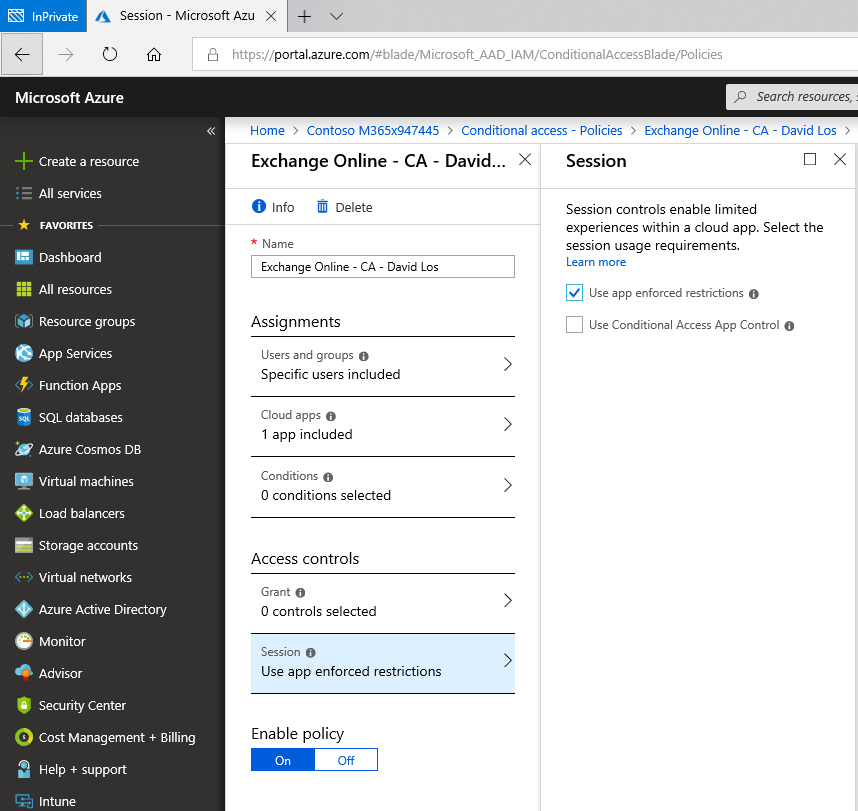Set Enable policy to Off
The height and width of the screenshot is (811, 858).
pos(346,760)
